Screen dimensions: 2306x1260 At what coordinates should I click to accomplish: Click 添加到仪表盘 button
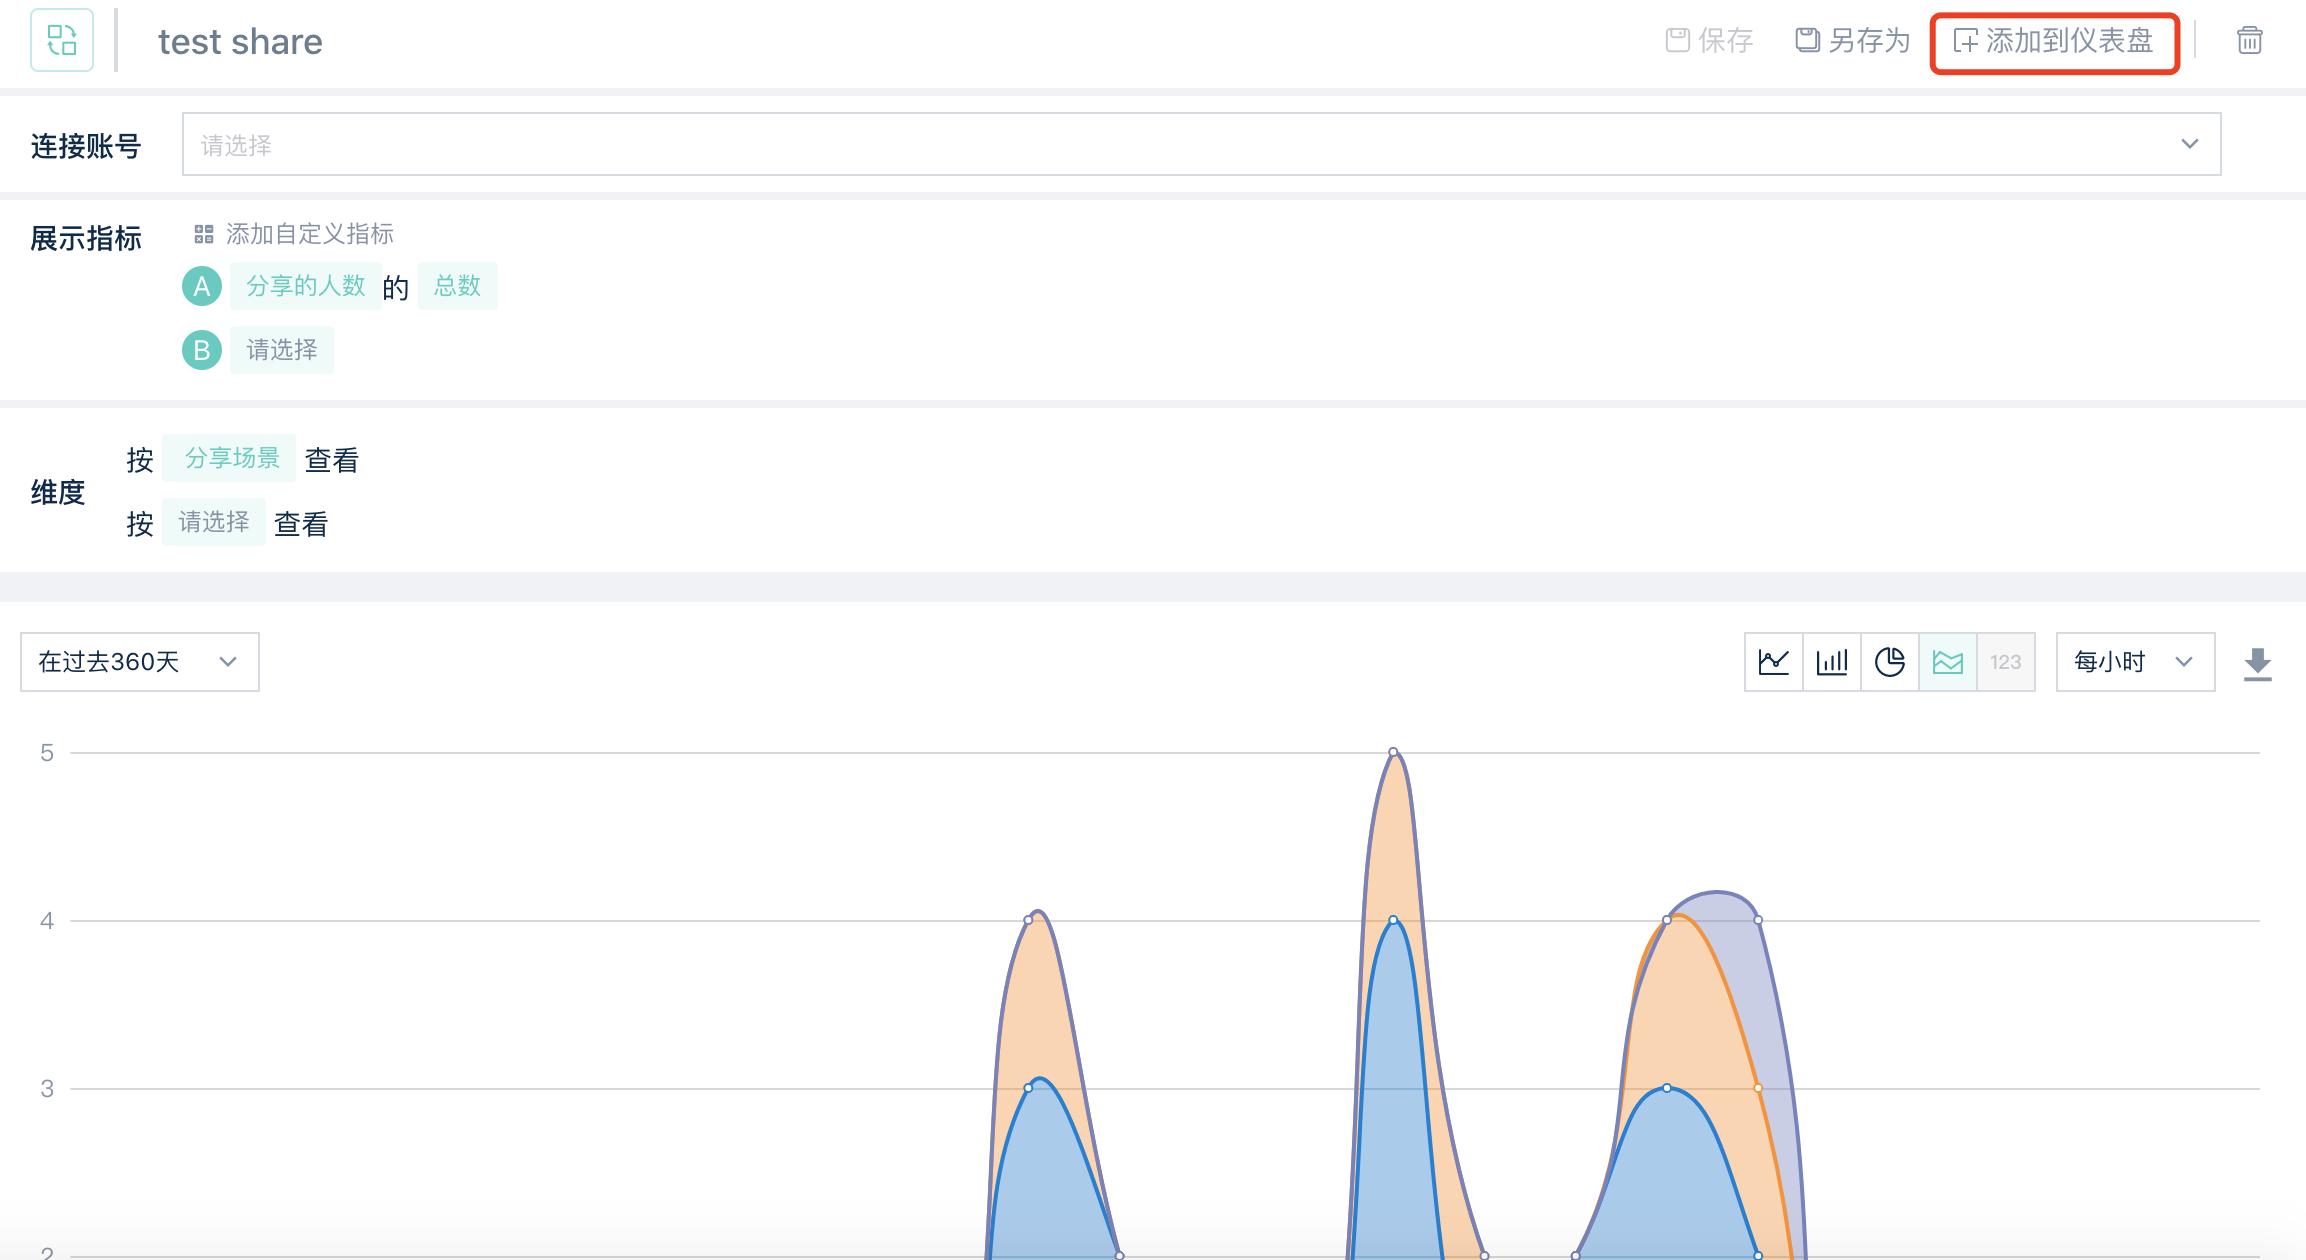(x=2054, y=42)
